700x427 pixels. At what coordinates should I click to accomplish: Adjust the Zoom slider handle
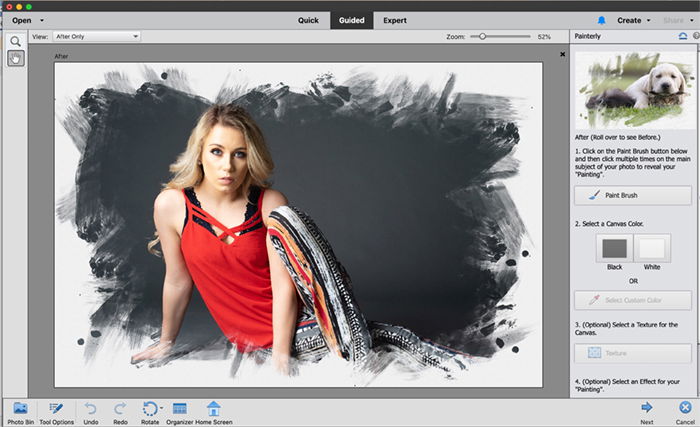(482, 37)
